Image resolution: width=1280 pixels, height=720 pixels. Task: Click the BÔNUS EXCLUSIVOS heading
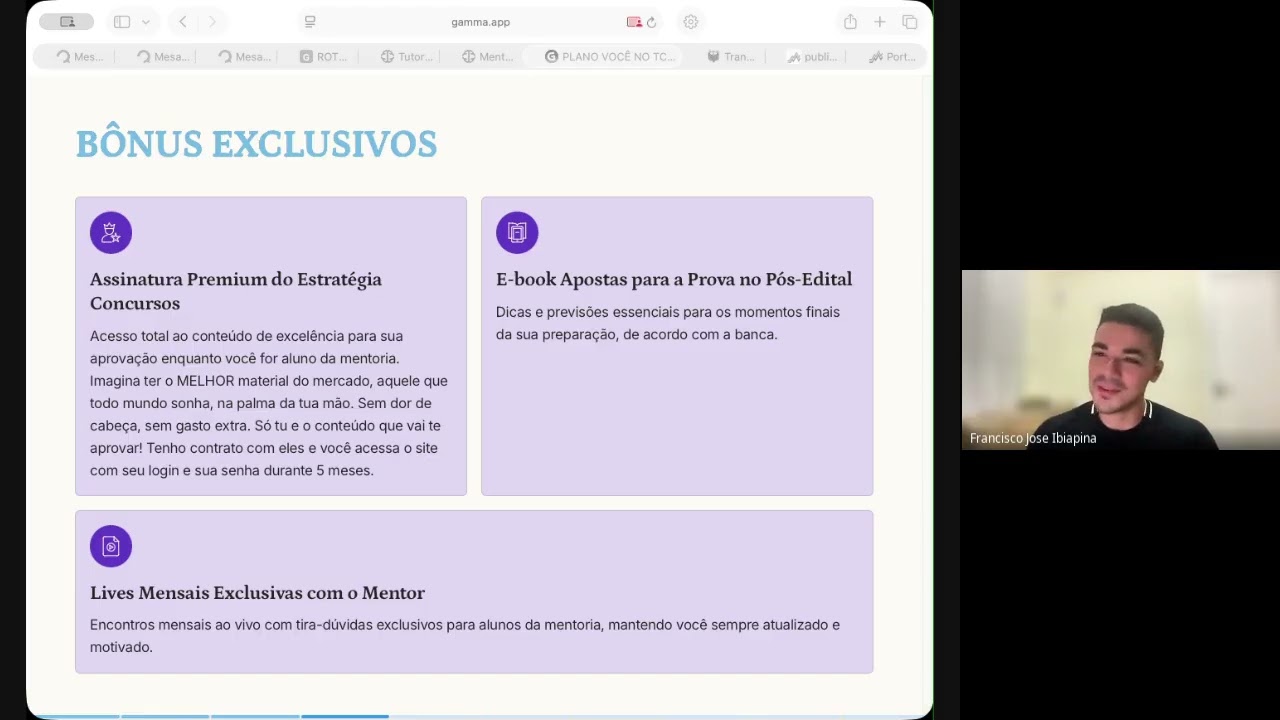(256, 144)
